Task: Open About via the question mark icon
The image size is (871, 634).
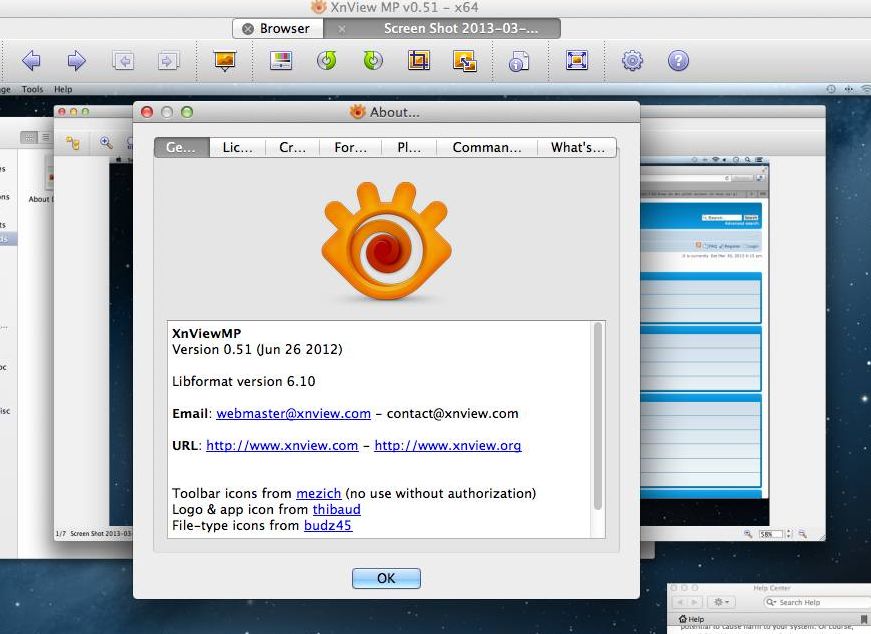Action: pos(678,60)
